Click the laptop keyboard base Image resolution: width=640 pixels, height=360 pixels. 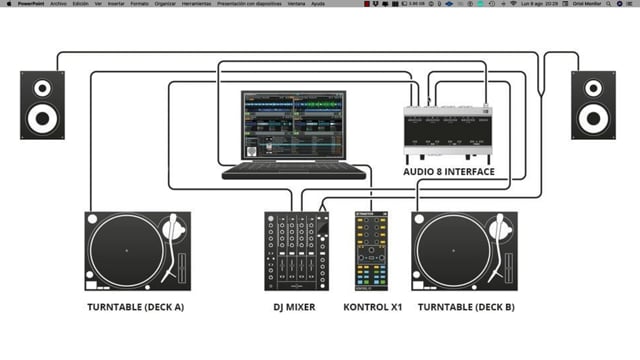tap(294, 171)
